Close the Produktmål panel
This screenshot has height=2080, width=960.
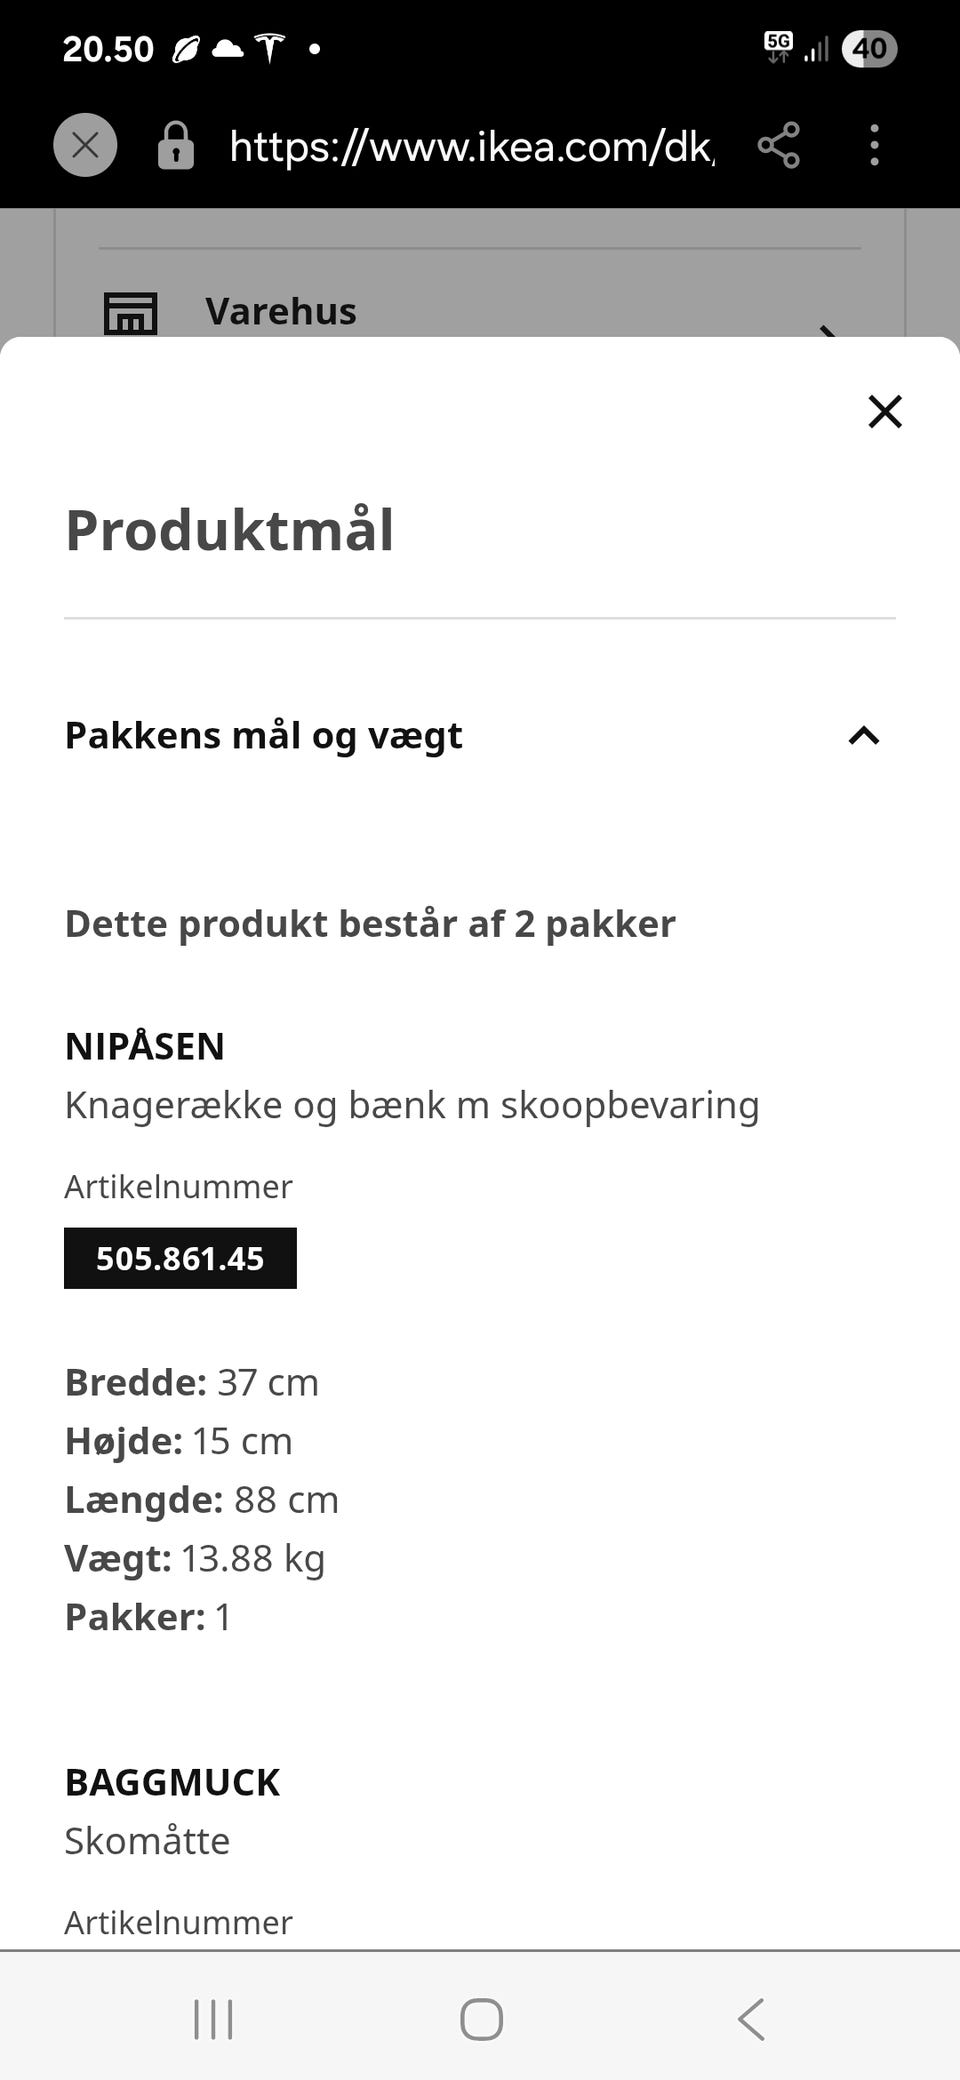tap(885, 411)
